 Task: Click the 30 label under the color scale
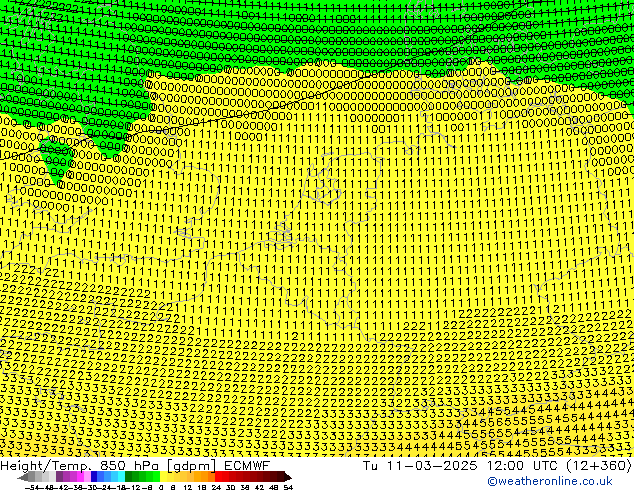pyautogui.click(x=230, y=488)
